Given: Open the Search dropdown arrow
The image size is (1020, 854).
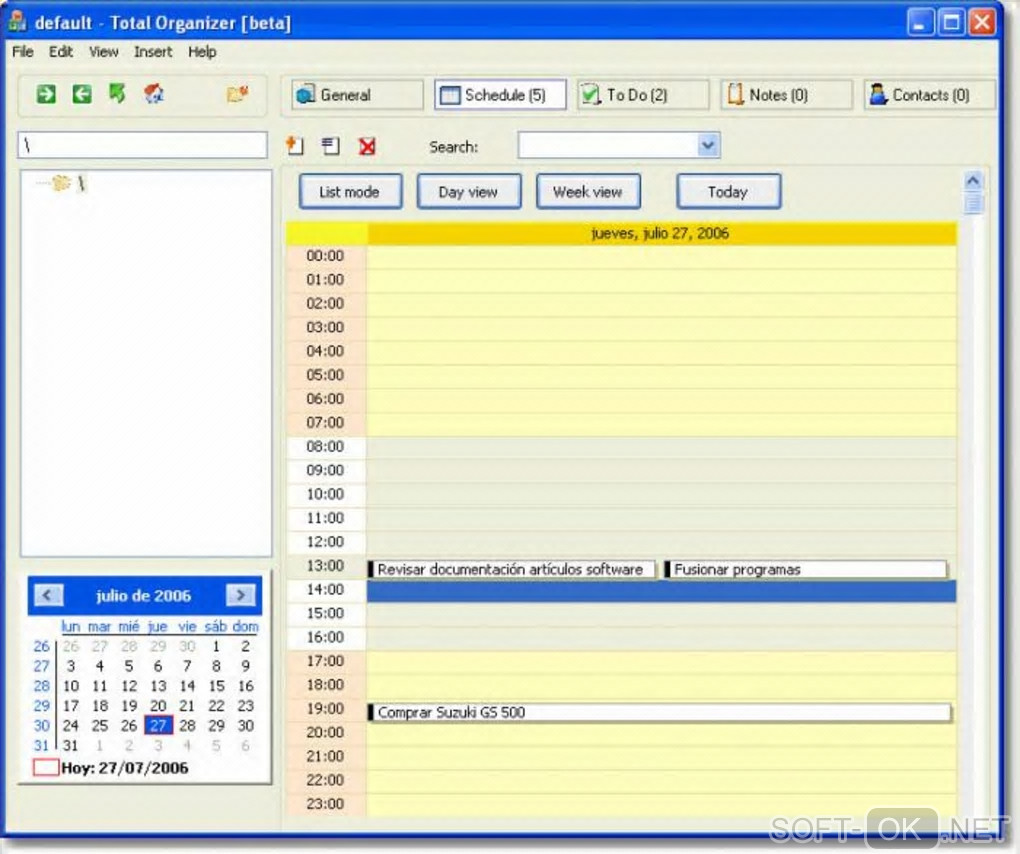Looking at the screenshot, I should coord(708,145).
